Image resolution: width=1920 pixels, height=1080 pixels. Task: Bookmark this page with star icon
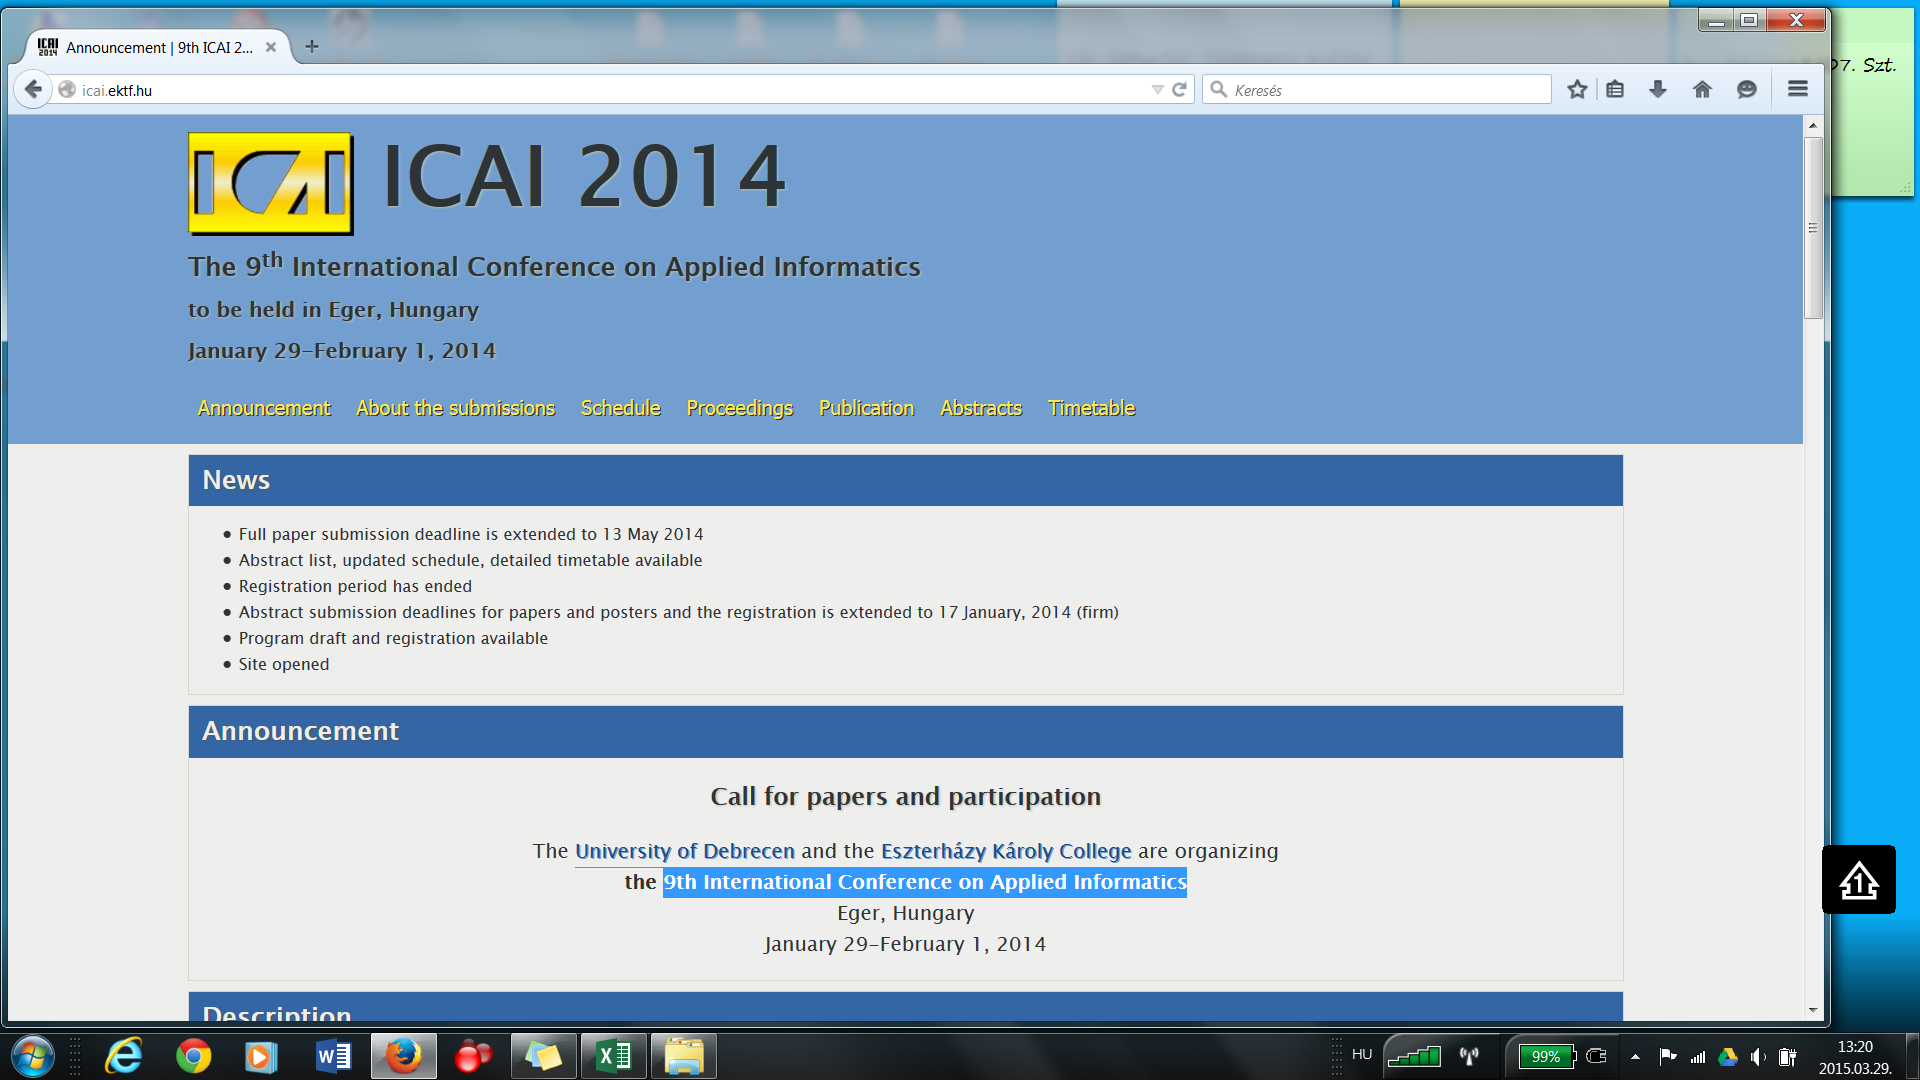[x=1577, y=90]
